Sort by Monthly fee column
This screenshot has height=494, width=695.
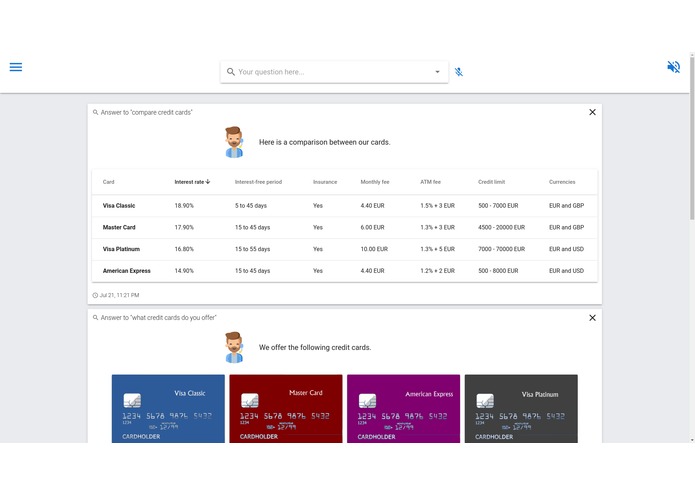tap(375, 182)
